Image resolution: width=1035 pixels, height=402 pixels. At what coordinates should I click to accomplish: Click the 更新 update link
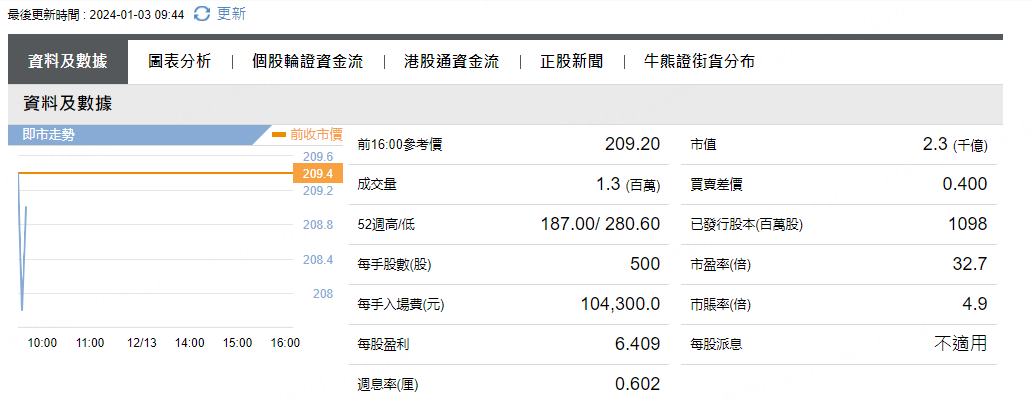[x=231, y=13]
